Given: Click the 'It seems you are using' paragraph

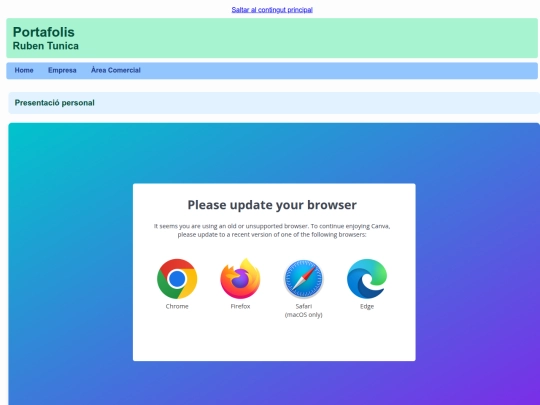Looking at the screenshot, I should [x=272, y=230].
